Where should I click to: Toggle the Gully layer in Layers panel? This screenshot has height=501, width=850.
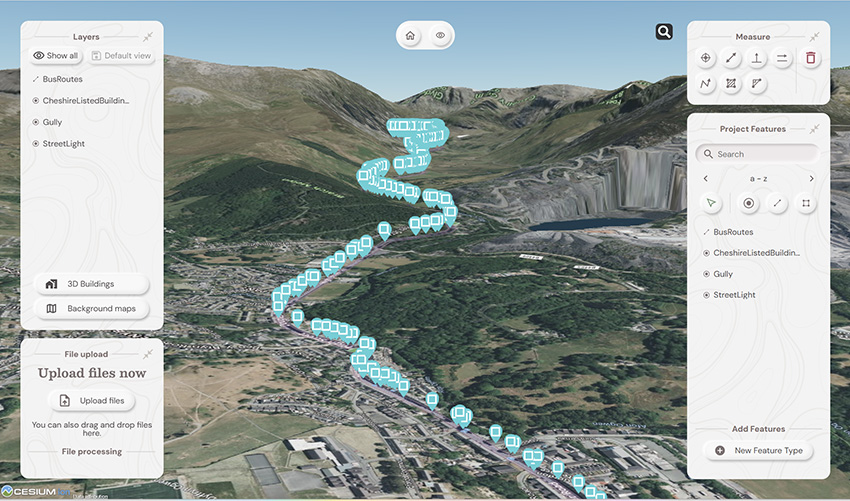point(52,122)
